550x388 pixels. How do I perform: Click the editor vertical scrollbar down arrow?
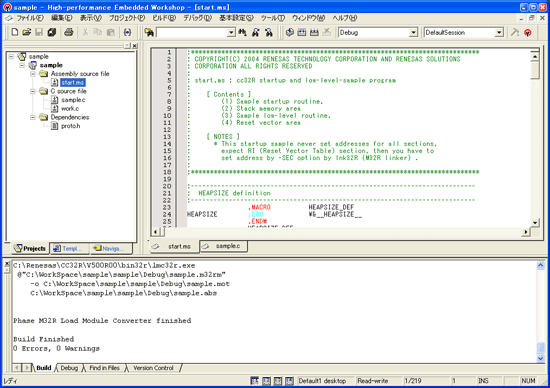click(x=535, y=222)
